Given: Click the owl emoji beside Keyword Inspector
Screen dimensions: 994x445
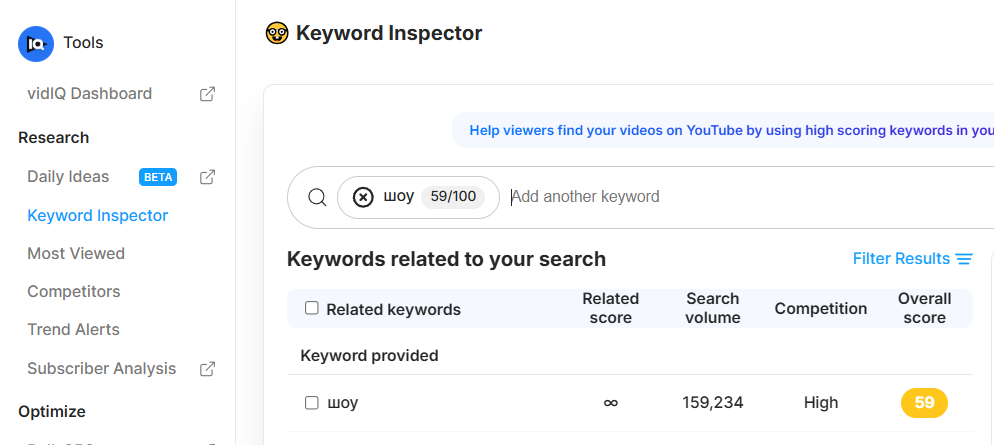Looking at the screenshot, I should [x=277, y=33].
